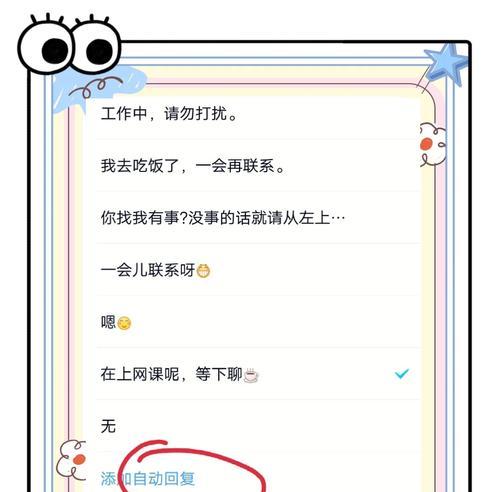
Task: Click the doodle flower with red dot at right edge
Action: (433, 145)
